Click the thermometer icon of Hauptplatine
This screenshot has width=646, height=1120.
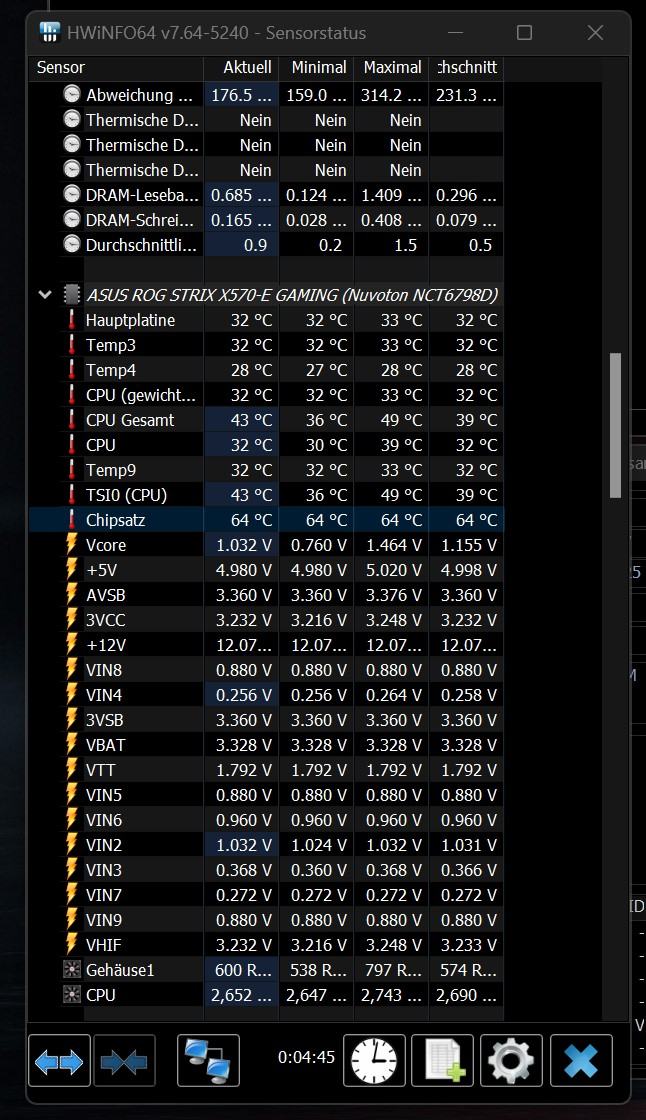click(71, 319)
